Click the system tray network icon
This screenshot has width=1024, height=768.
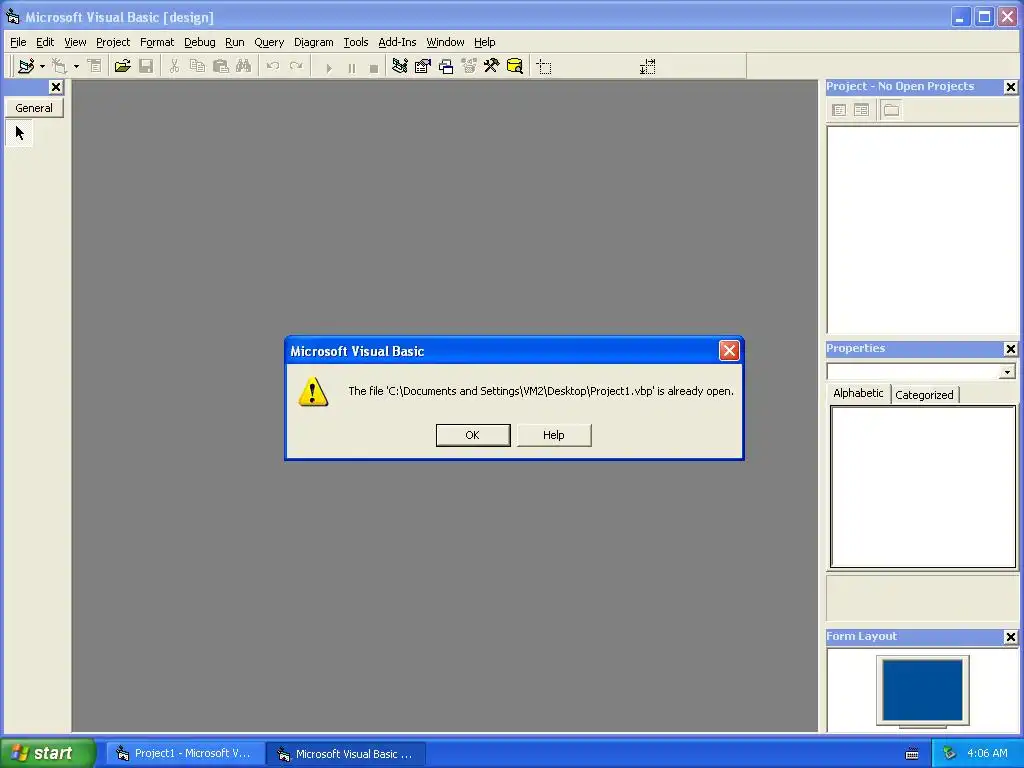tap(949, 753)
